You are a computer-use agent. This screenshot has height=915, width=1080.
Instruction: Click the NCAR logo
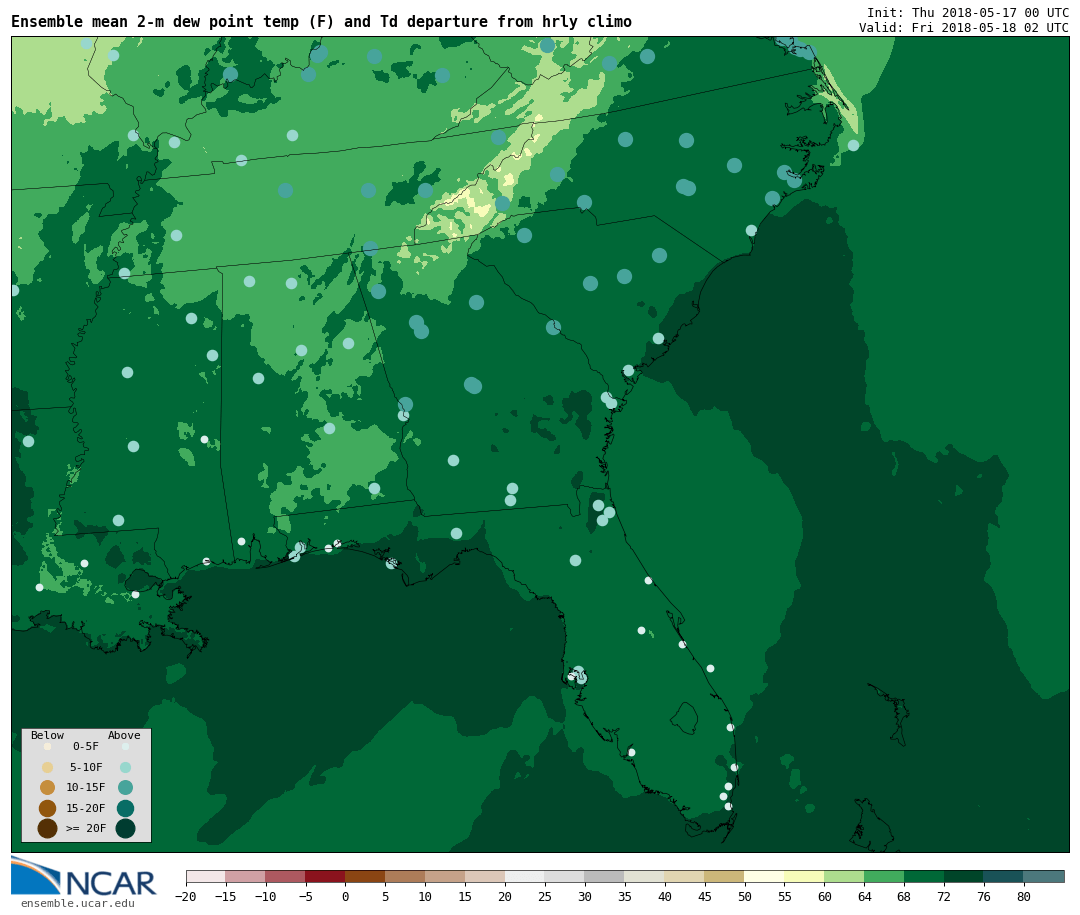(84, 876)
